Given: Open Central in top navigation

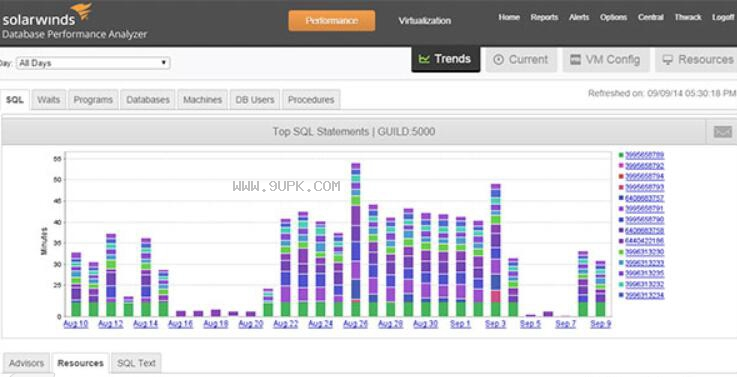Looking at the screenshot, I should click(x=651, y=17).
